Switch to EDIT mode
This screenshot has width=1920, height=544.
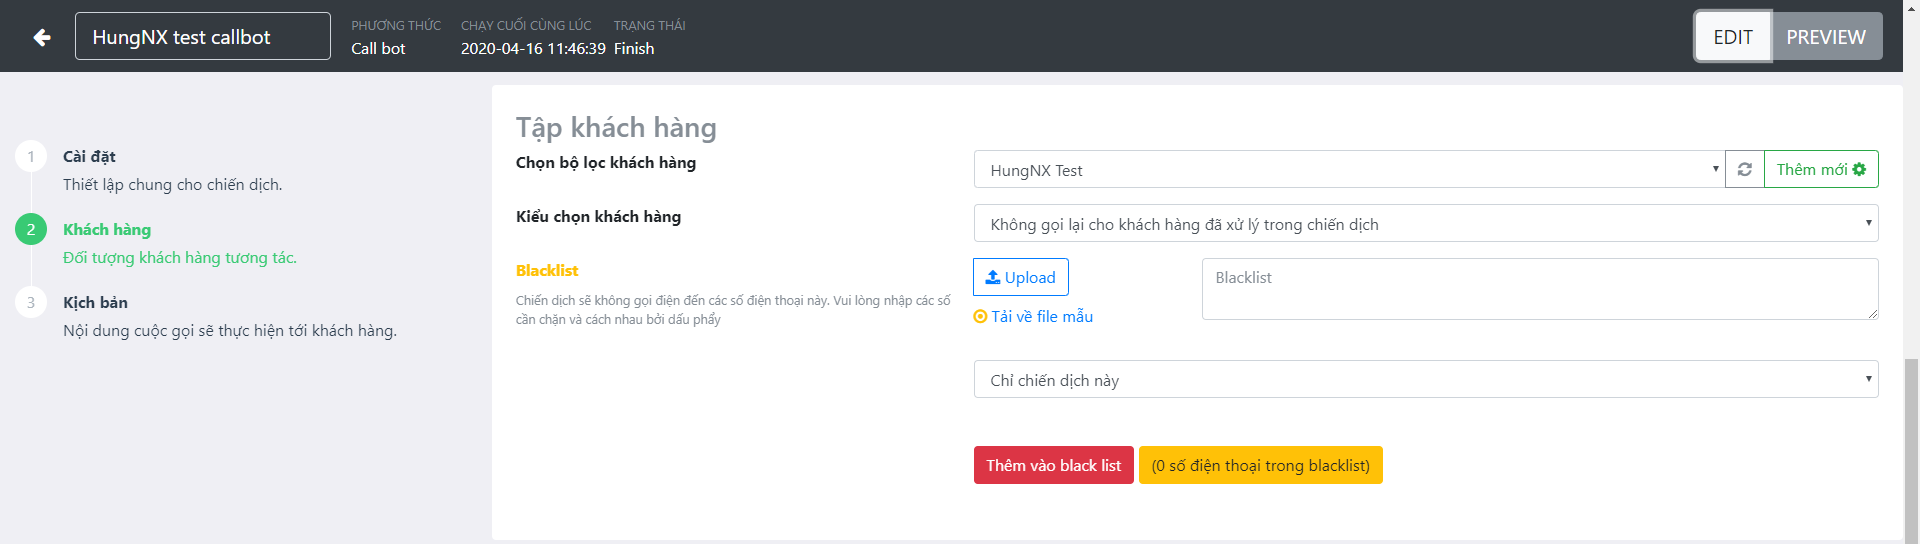coord(1732,37)
